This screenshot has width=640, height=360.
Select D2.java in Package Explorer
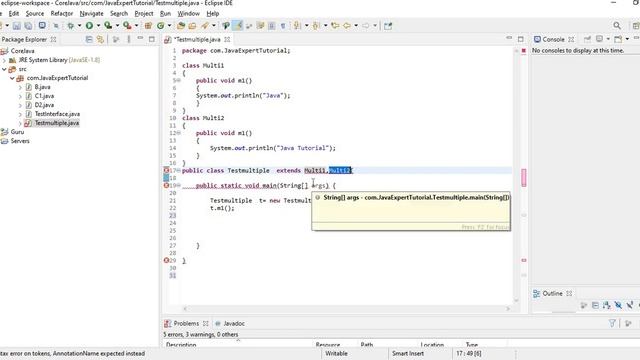pyautogui.click(x=44, y=105)
